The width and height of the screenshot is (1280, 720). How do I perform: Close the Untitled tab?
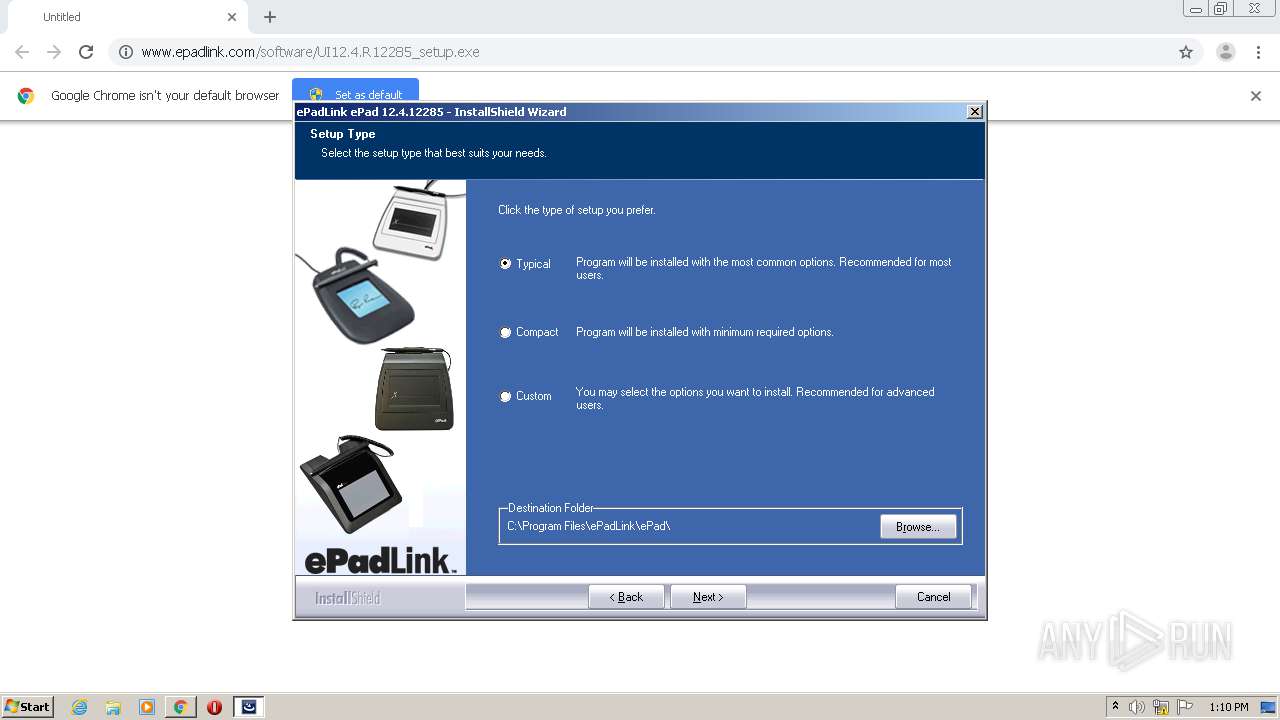pyautogui.click(x=232, y=17)
